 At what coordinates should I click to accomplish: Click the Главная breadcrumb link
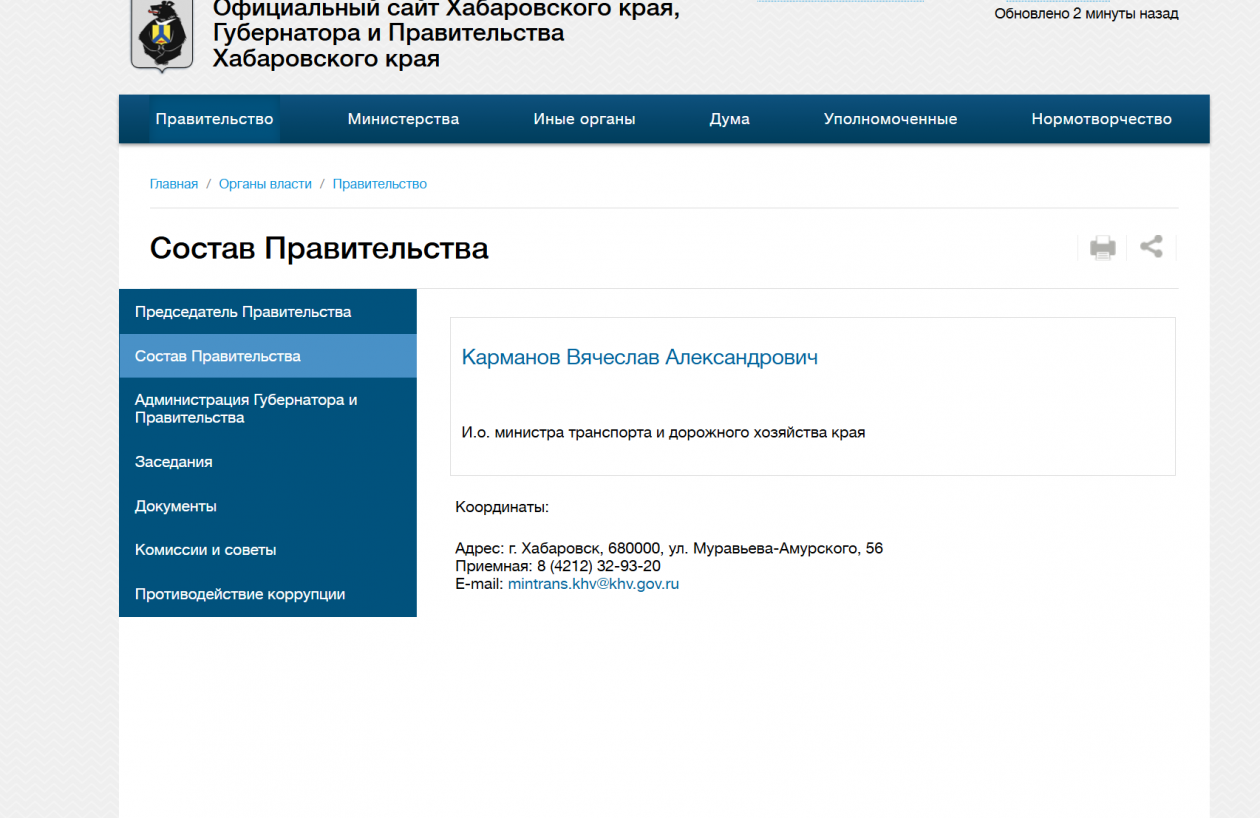174,184
